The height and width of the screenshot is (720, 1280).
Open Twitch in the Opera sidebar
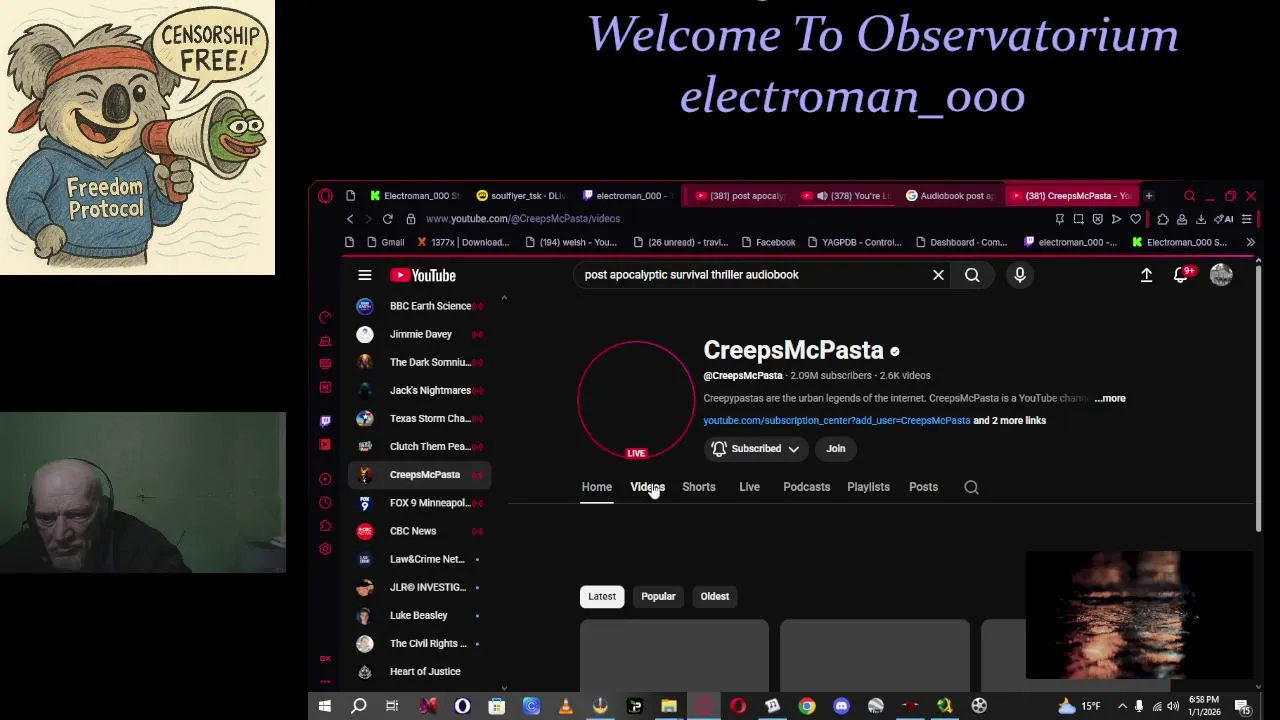pyautogui.click(x=325, y=421)
